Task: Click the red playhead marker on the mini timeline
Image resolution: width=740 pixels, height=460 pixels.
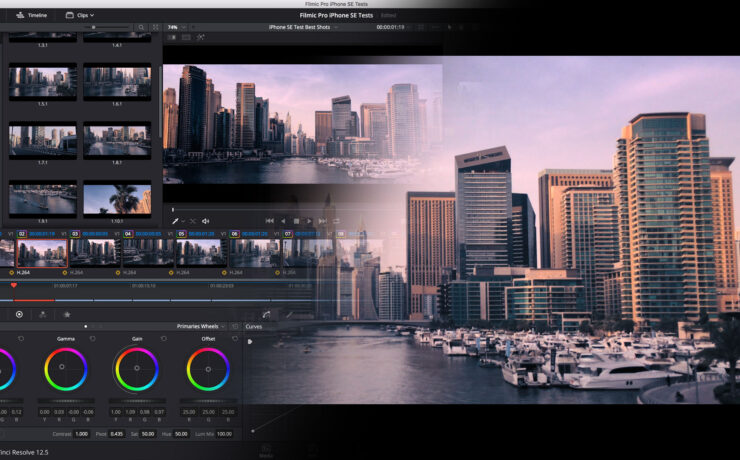Action: (14, 285)
